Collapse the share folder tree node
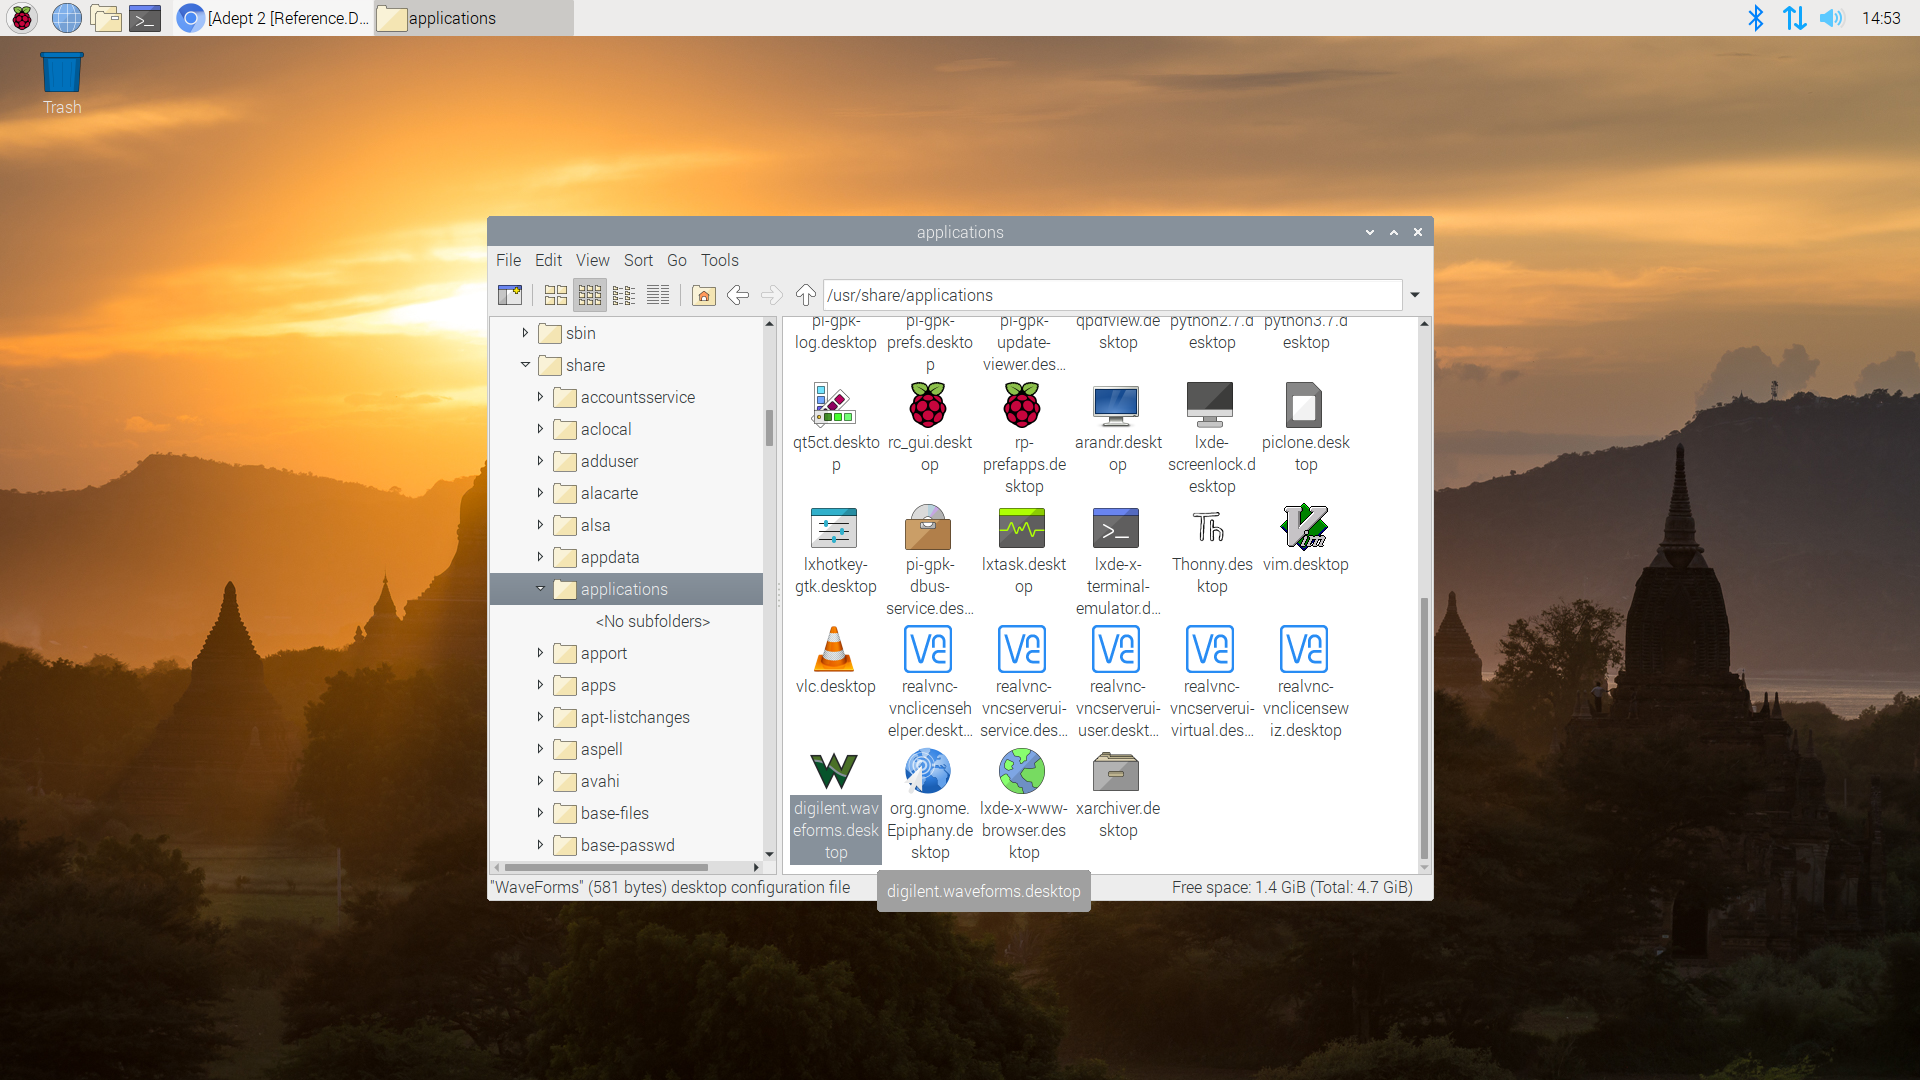Screen dimensions: 1920x1080 [x=525, y=365]
